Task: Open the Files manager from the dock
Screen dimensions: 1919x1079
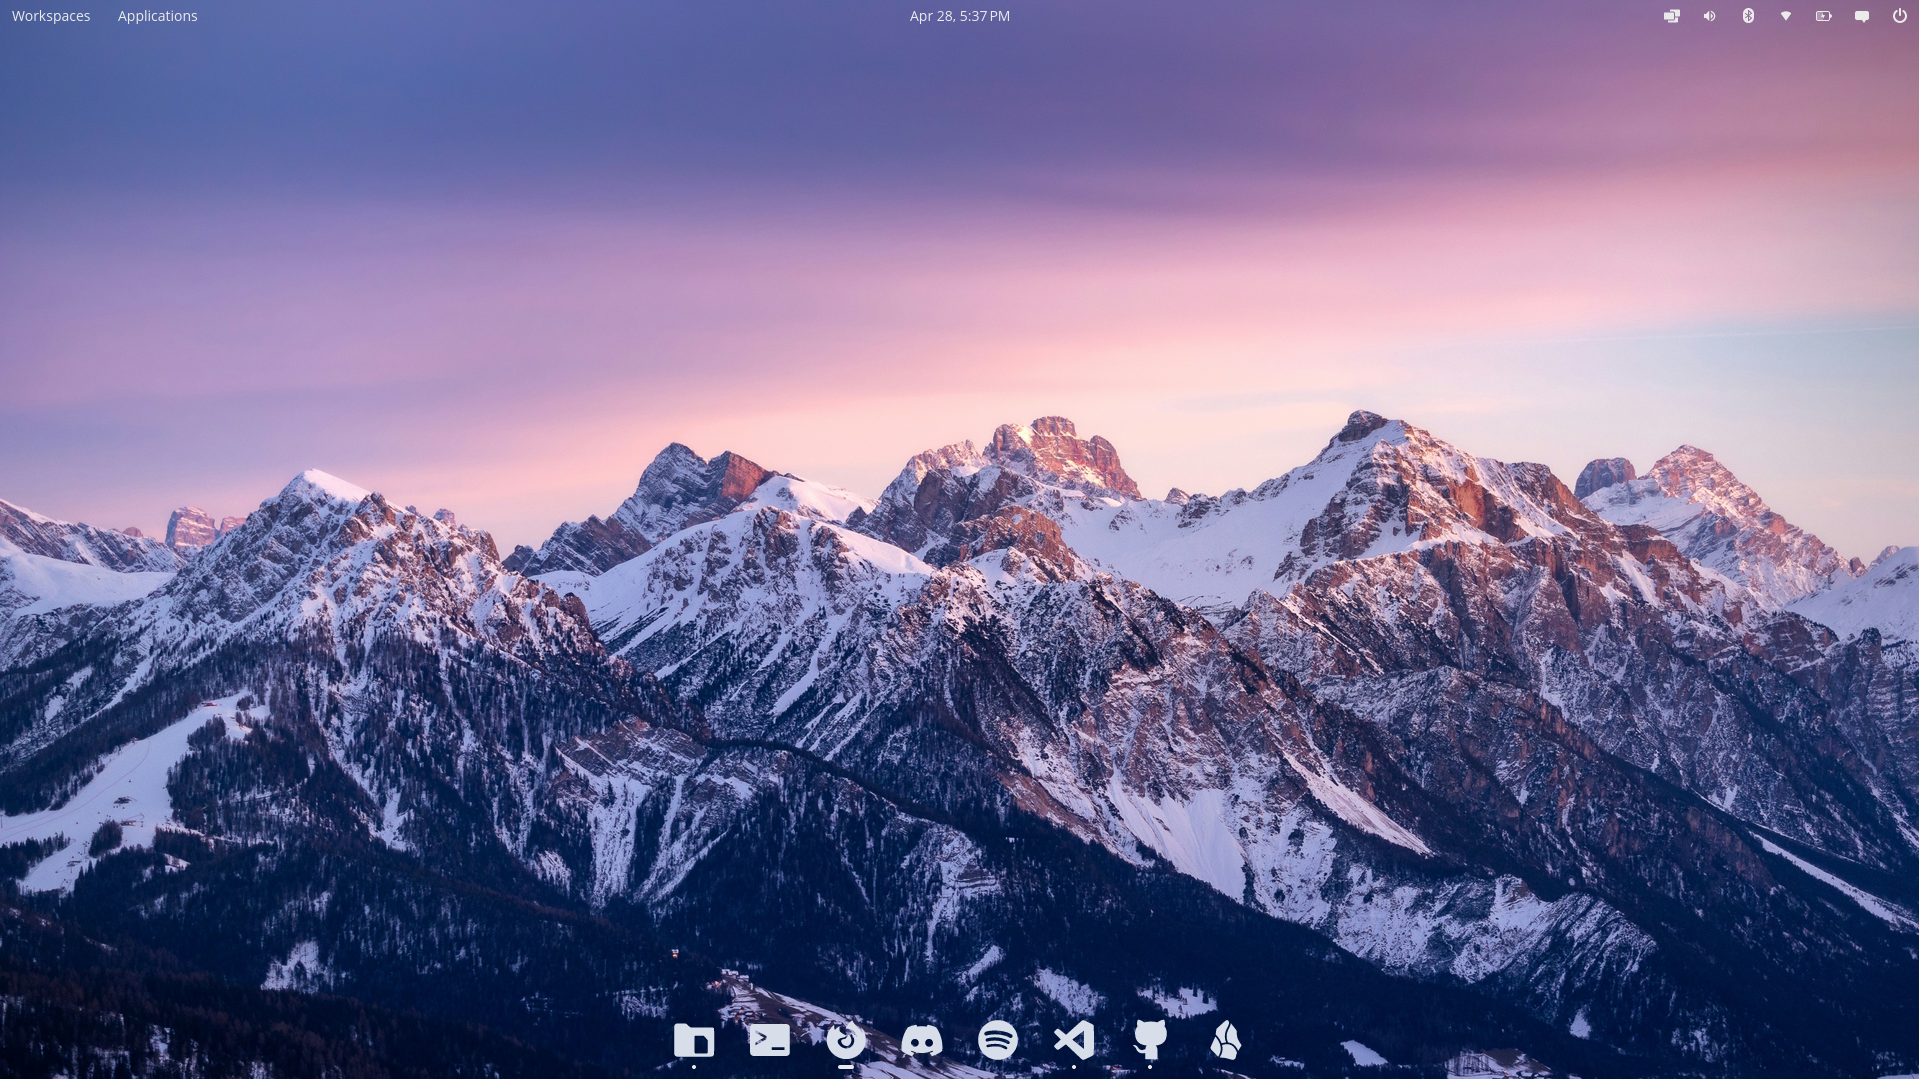Action: 694,1041
